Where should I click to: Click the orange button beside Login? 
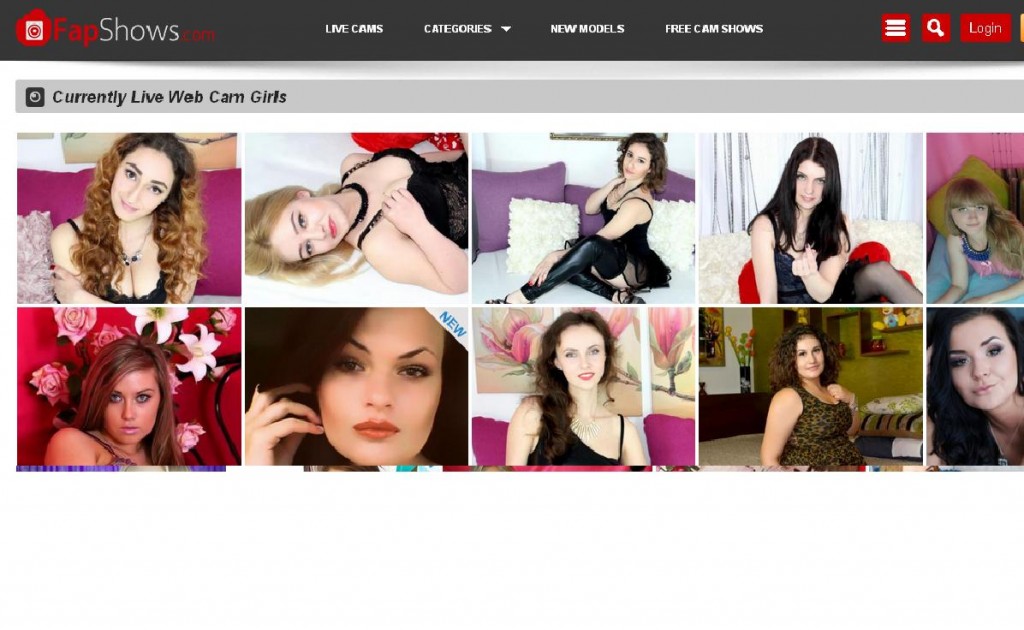1021,28
